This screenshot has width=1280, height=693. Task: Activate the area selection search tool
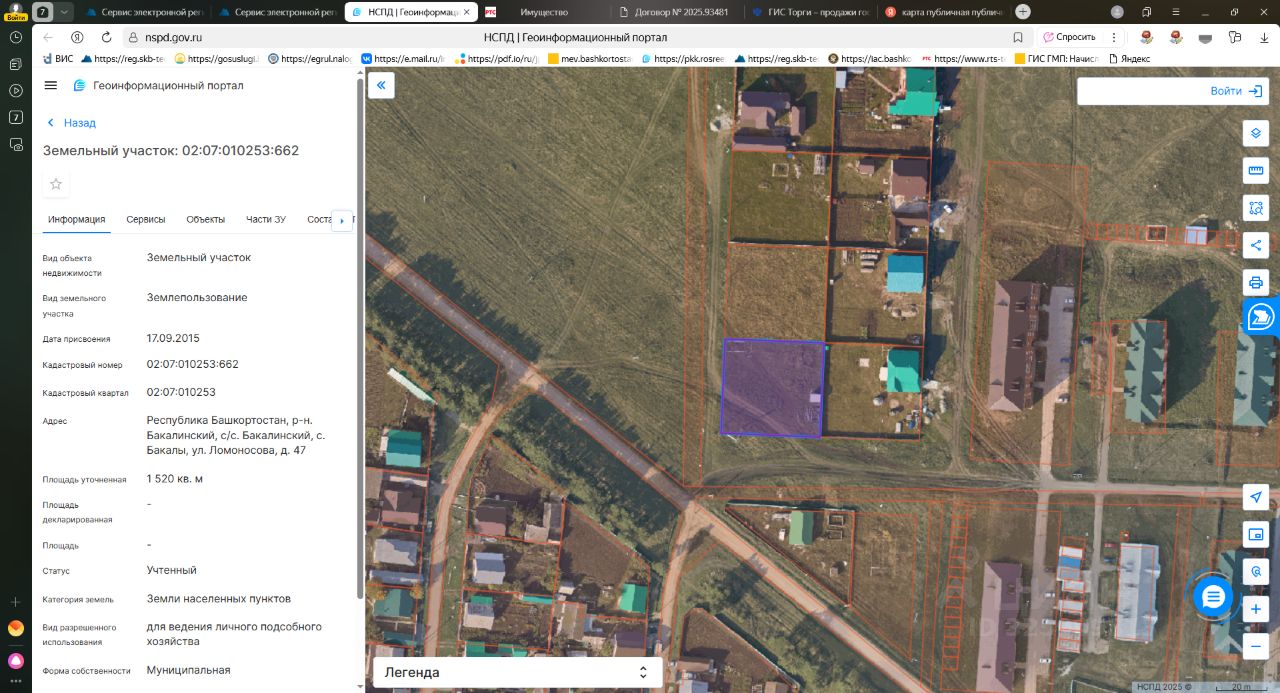click(x=1256, y=208)
